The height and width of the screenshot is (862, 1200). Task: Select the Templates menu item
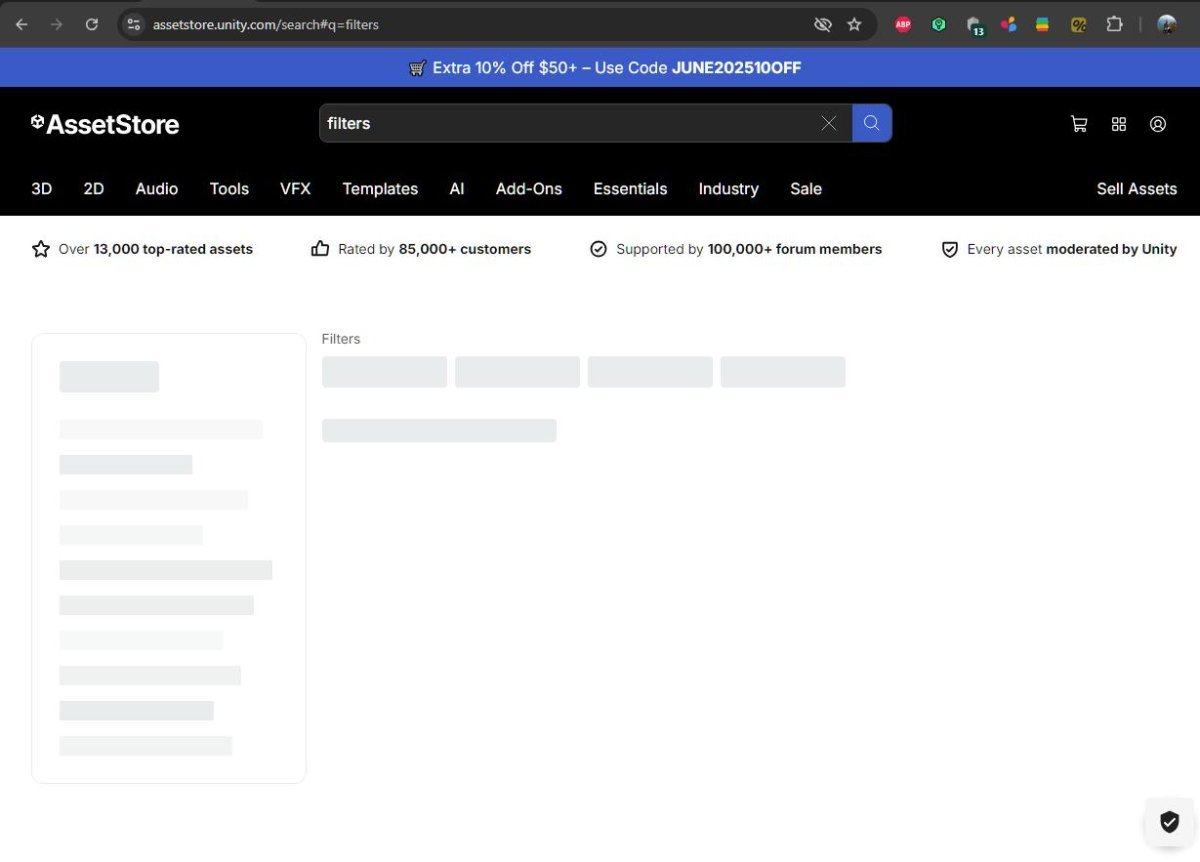coord(380,189)
